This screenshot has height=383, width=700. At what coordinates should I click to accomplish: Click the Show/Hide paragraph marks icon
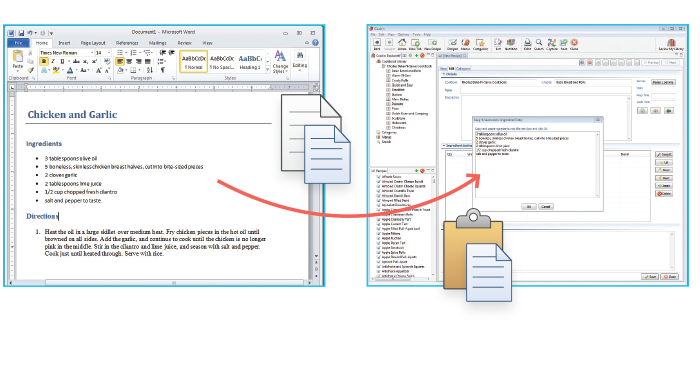162,70
